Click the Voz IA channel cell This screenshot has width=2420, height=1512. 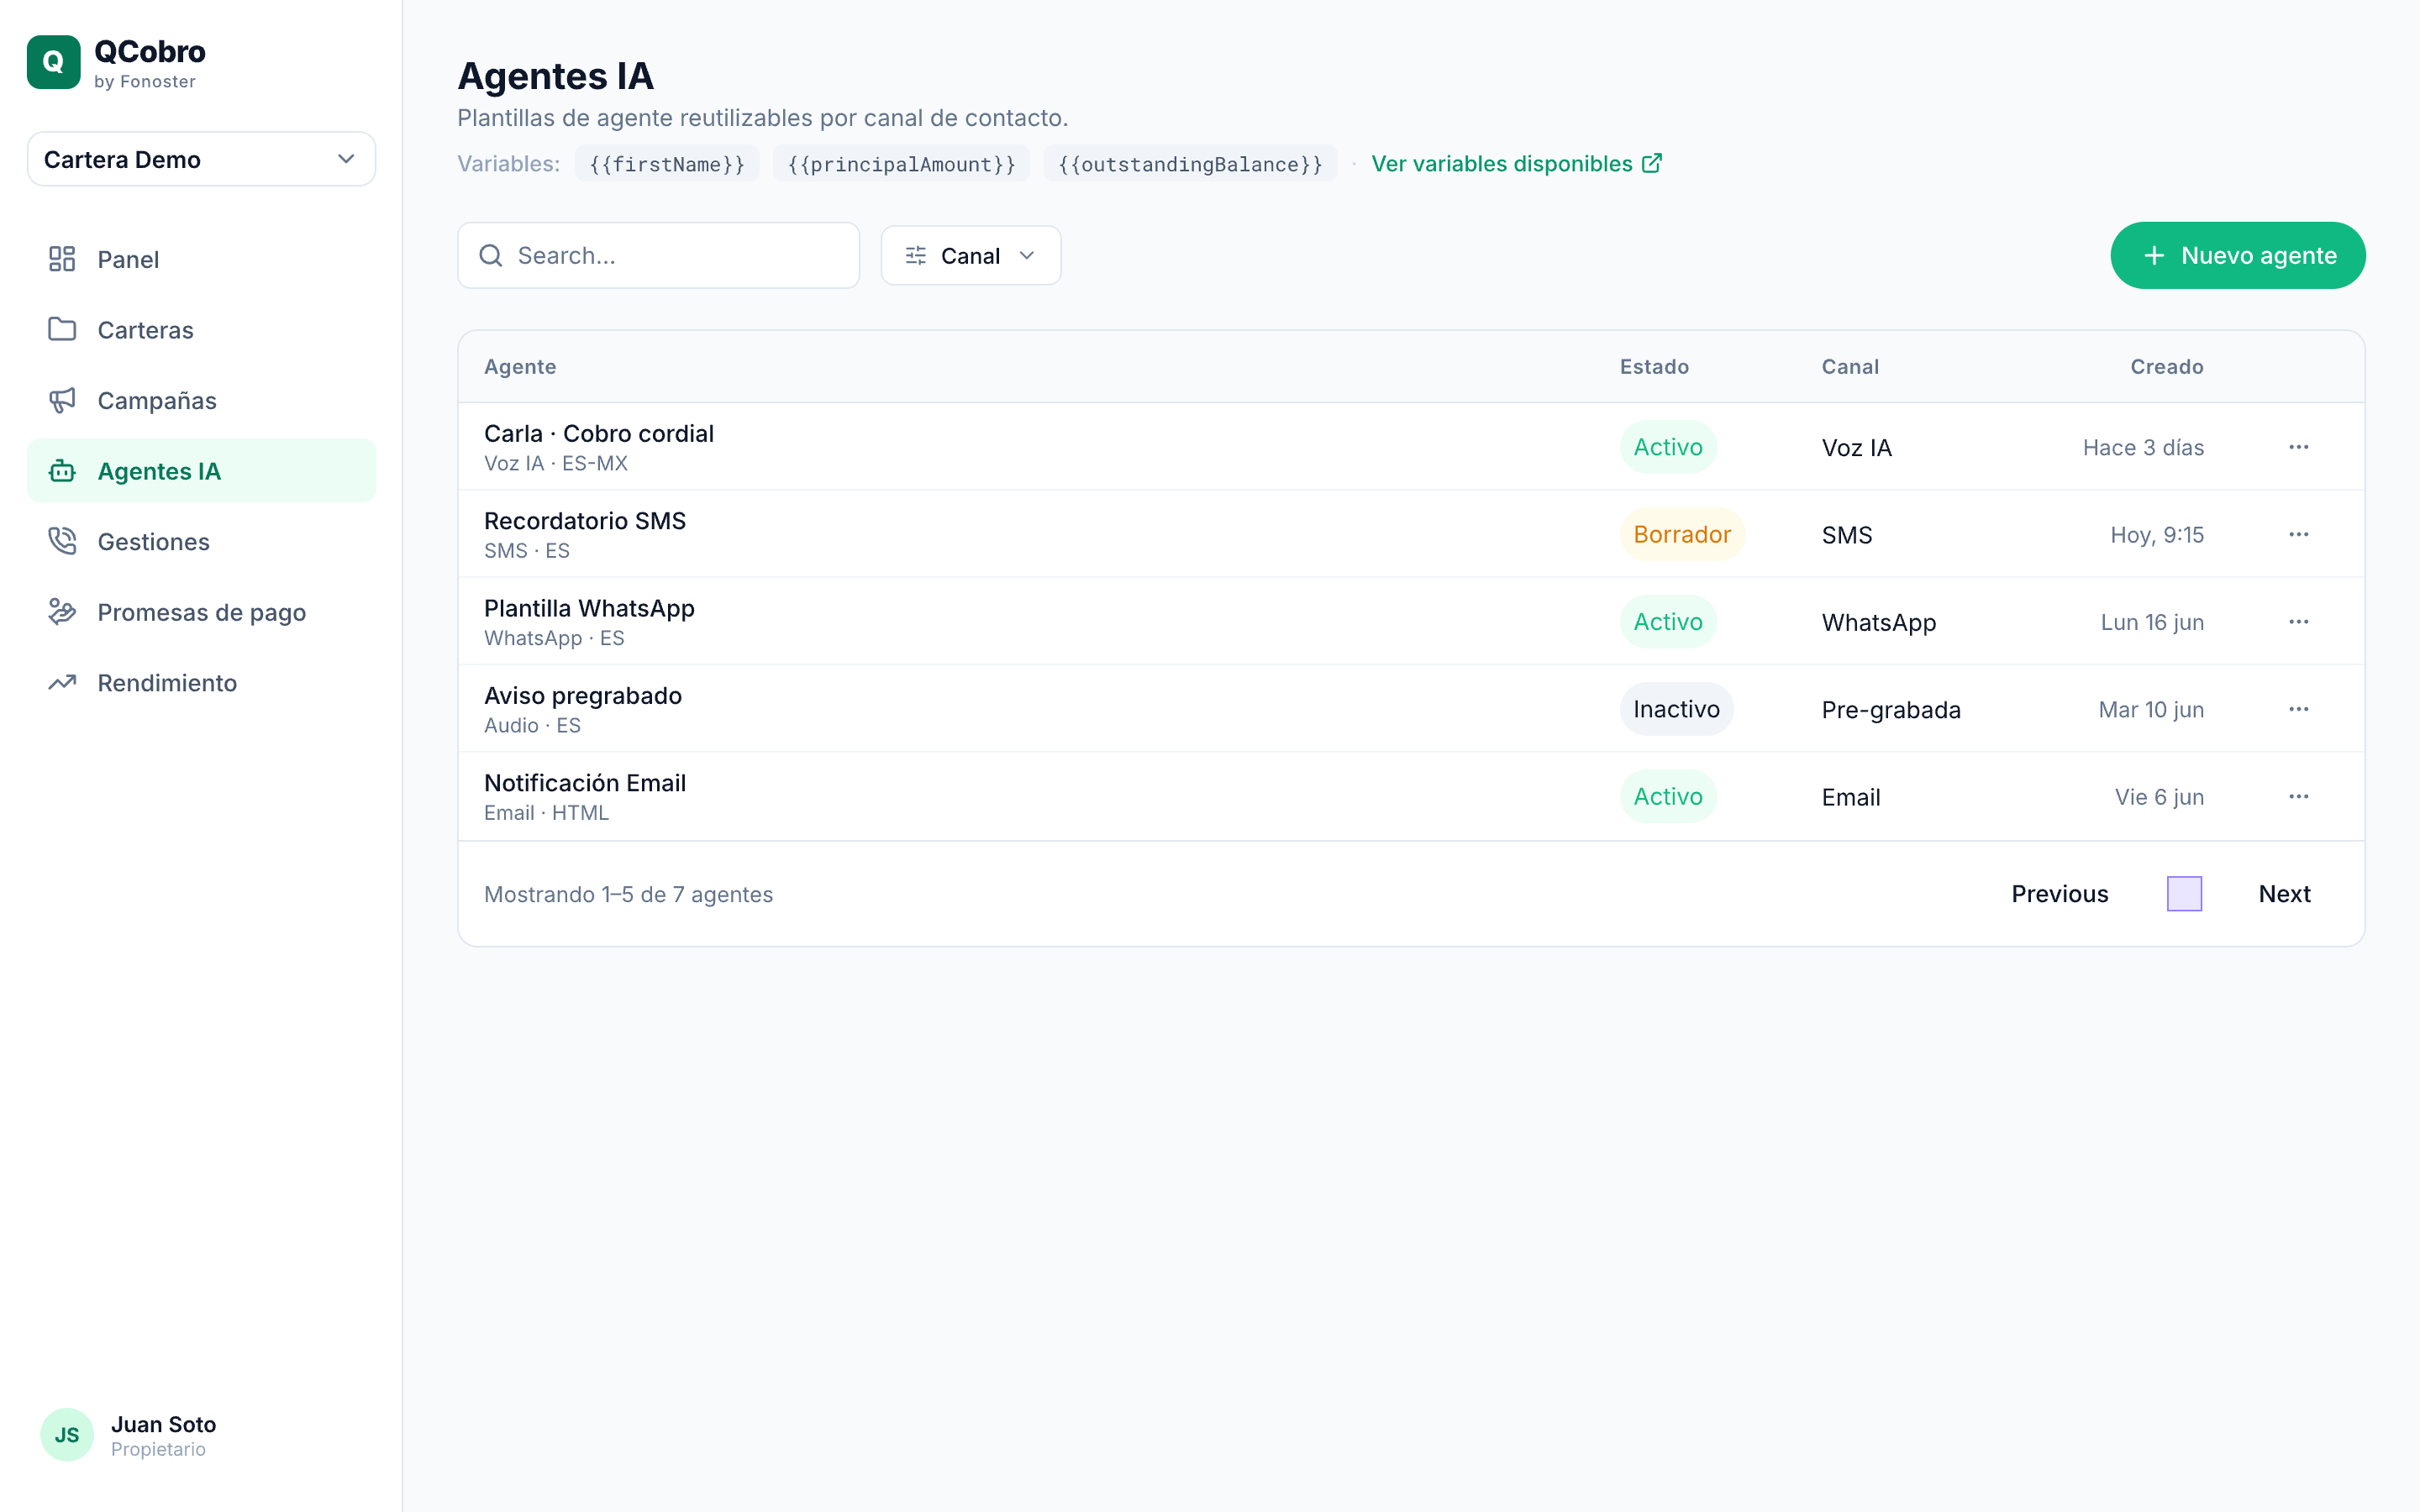pos(1857,447)
